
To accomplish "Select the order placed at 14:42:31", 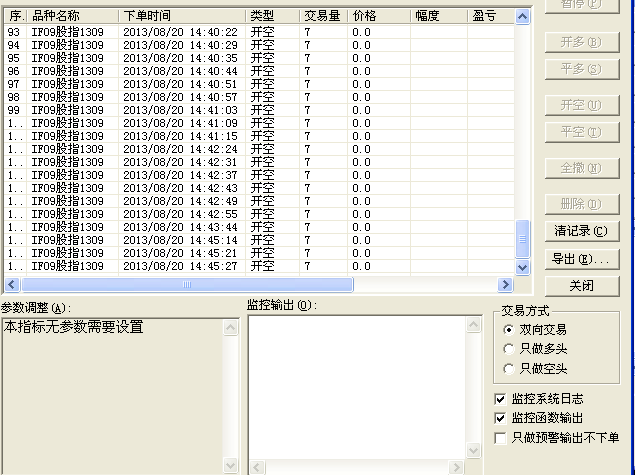I will tap(259, 162).
